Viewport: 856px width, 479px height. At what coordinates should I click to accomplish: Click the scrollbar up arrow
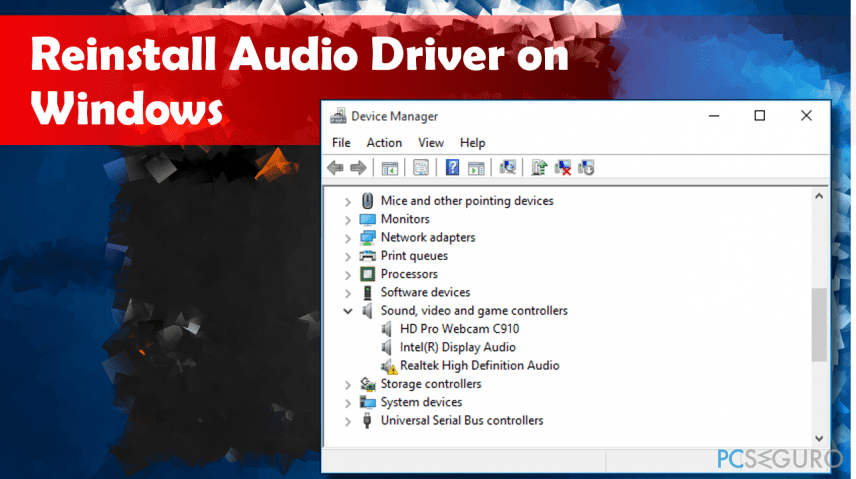tap(819, 196)
